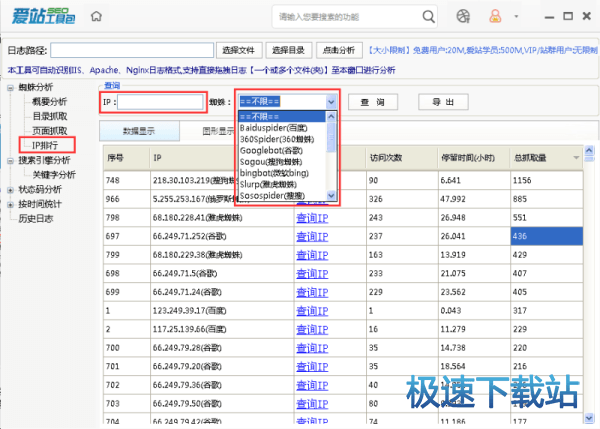Choose 360Spider in the dropdown list

click(282, 139)
